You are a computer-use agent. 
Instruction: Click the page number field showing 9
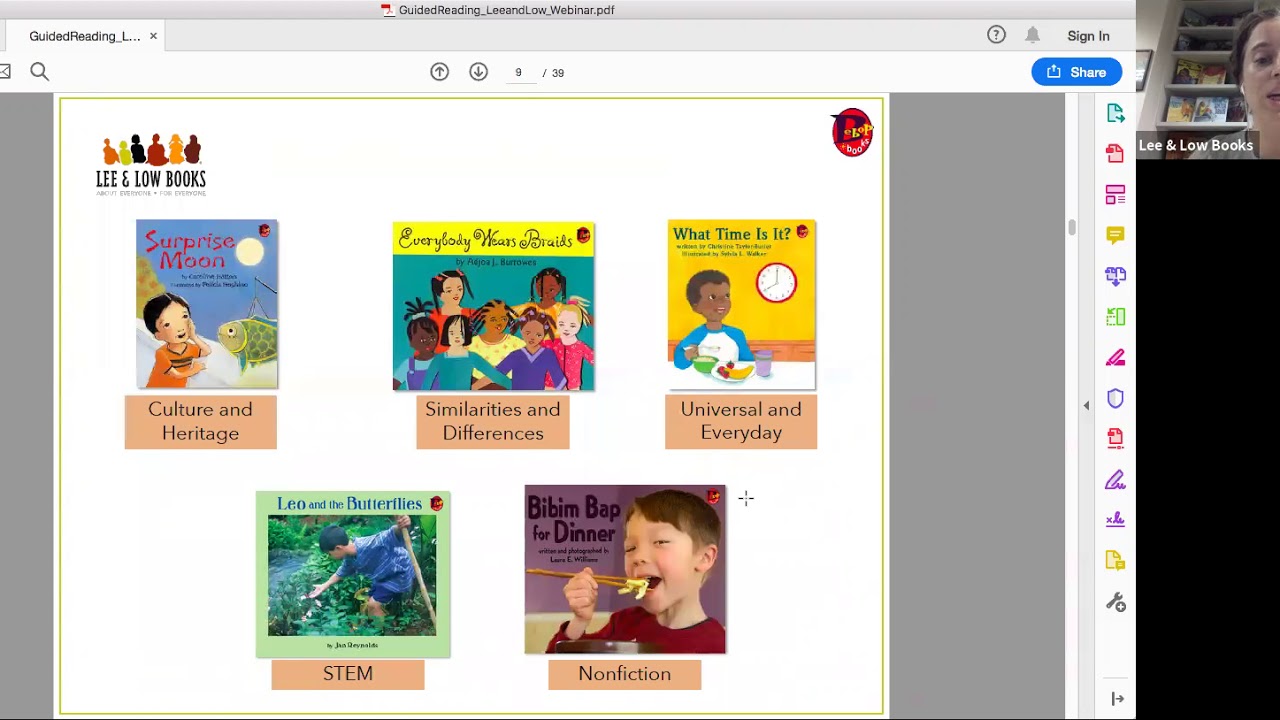click(518, 72)
